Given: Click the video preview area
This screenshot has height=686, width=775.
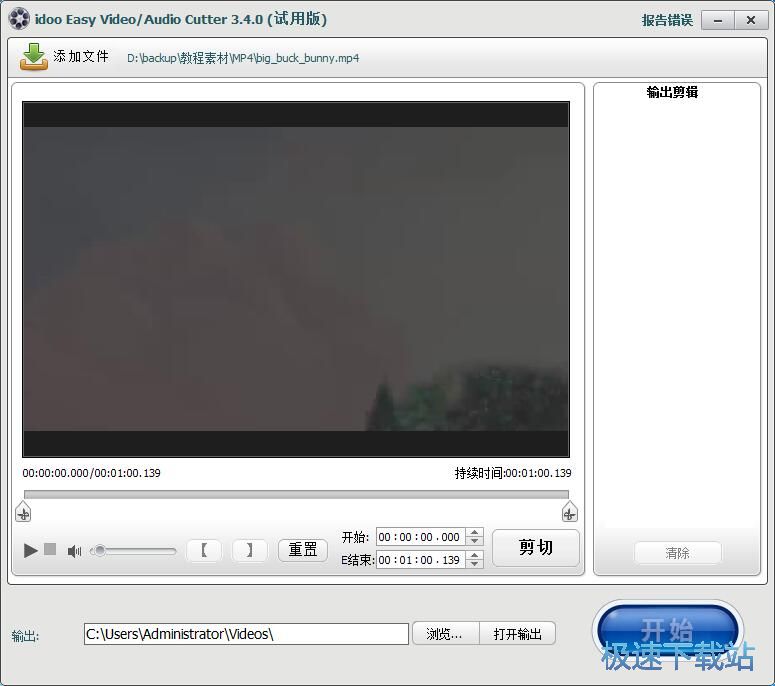Looking at the screenshot, I should (296, 279).
